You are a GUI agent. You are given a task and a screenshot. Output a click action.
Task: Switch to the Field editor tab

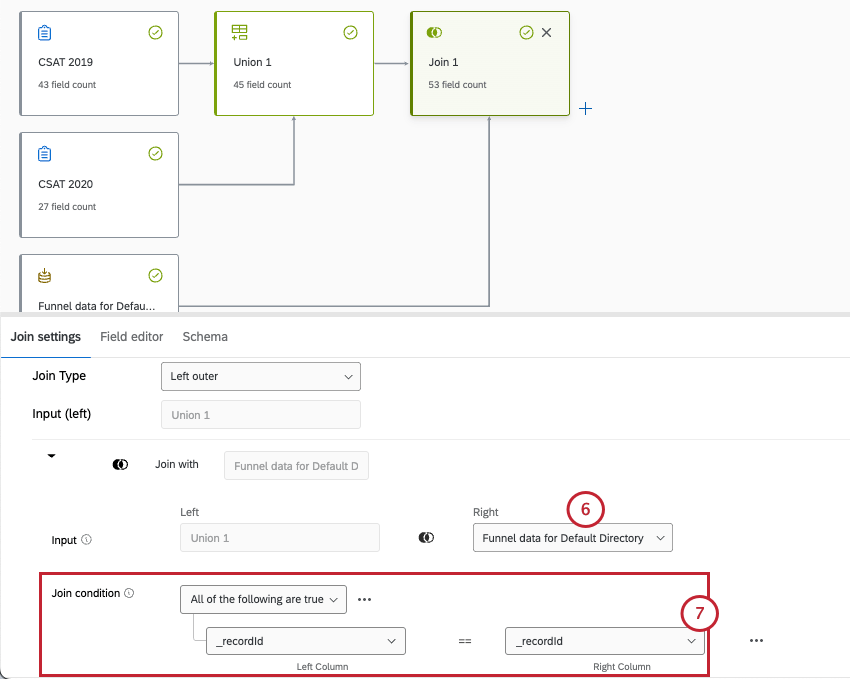tap(131, 337)
